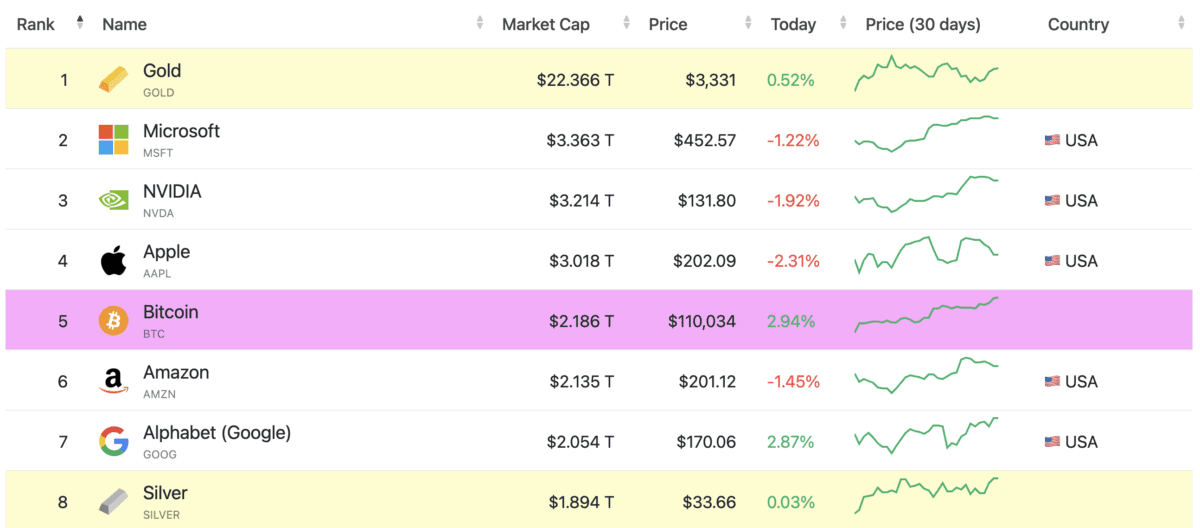The width and height of the screenshot is (1200, 528).
Task: Click Alphabet market cap $2.054 T
Action: click(580, 442)
